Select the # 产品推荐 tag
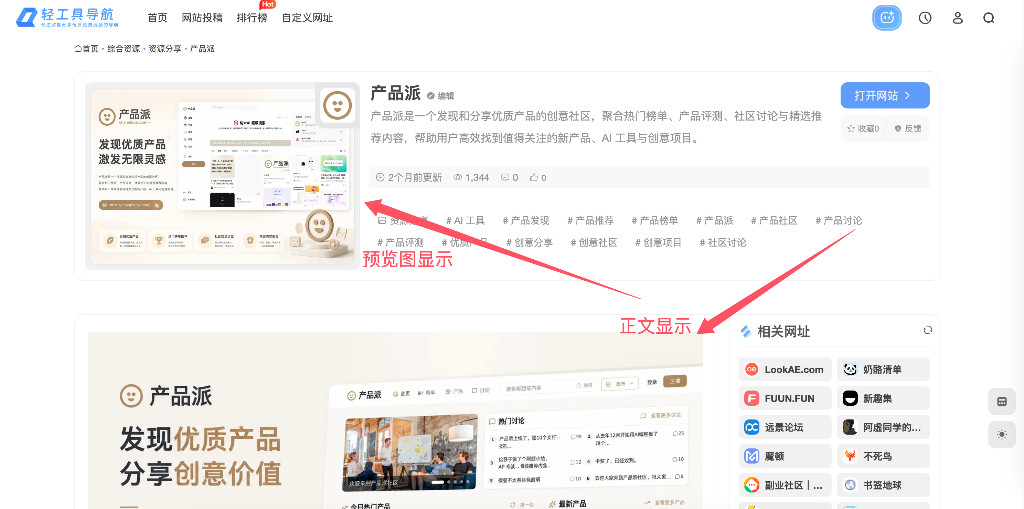This screenshot has width=1024, height=509. [x=590, y=220]
